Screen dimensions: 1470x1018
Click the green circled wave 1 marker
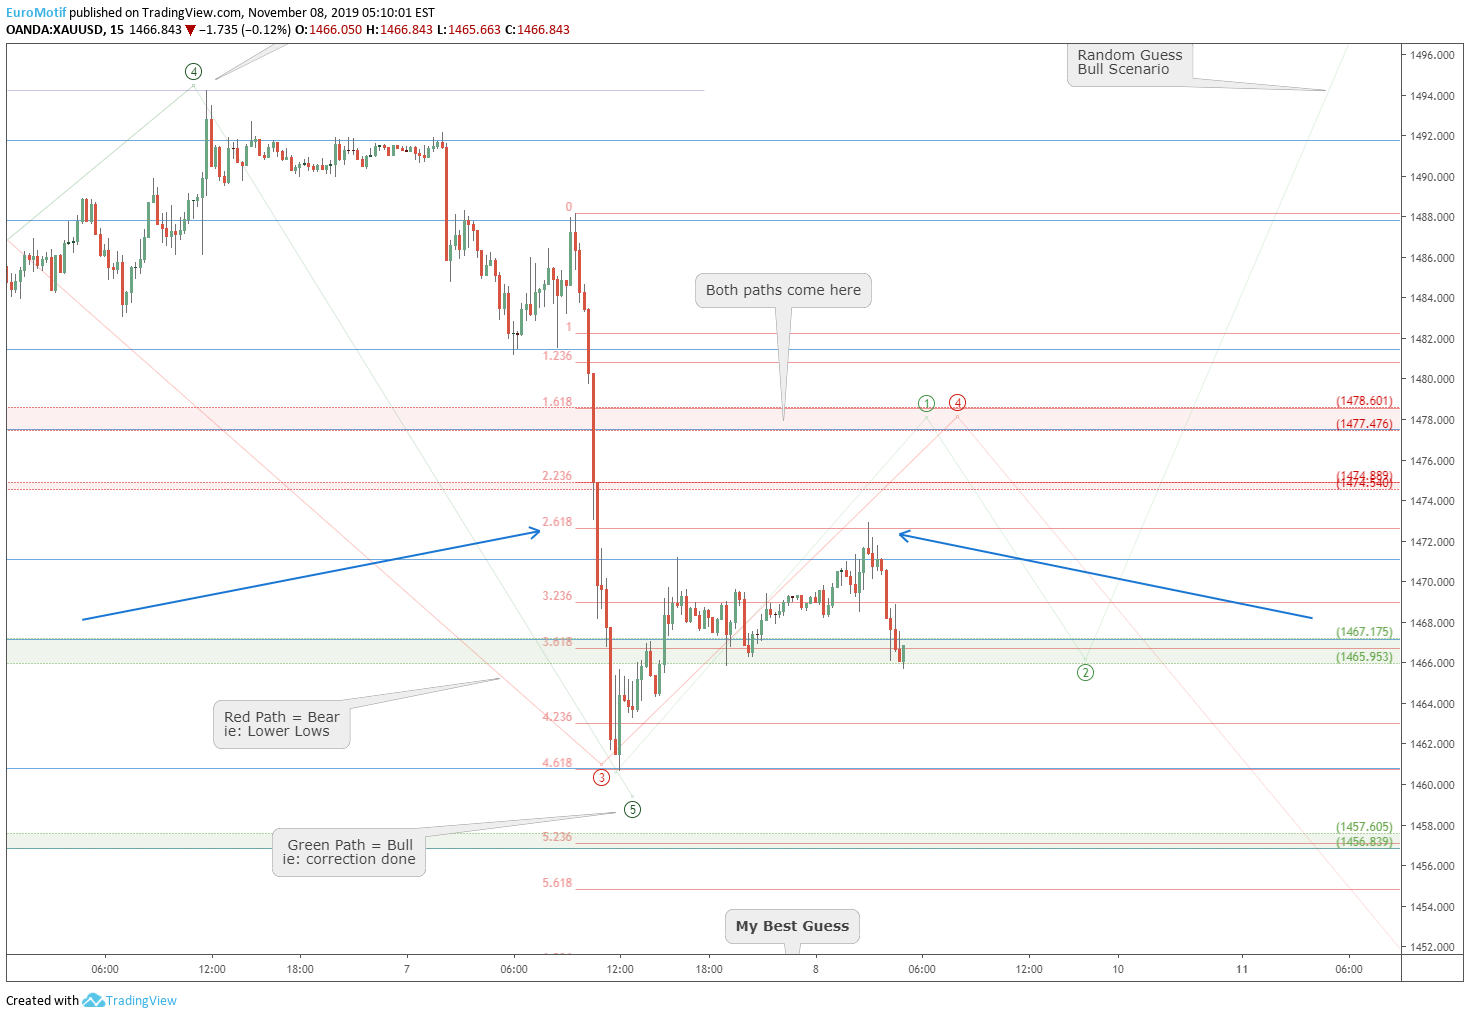[927, 404]
